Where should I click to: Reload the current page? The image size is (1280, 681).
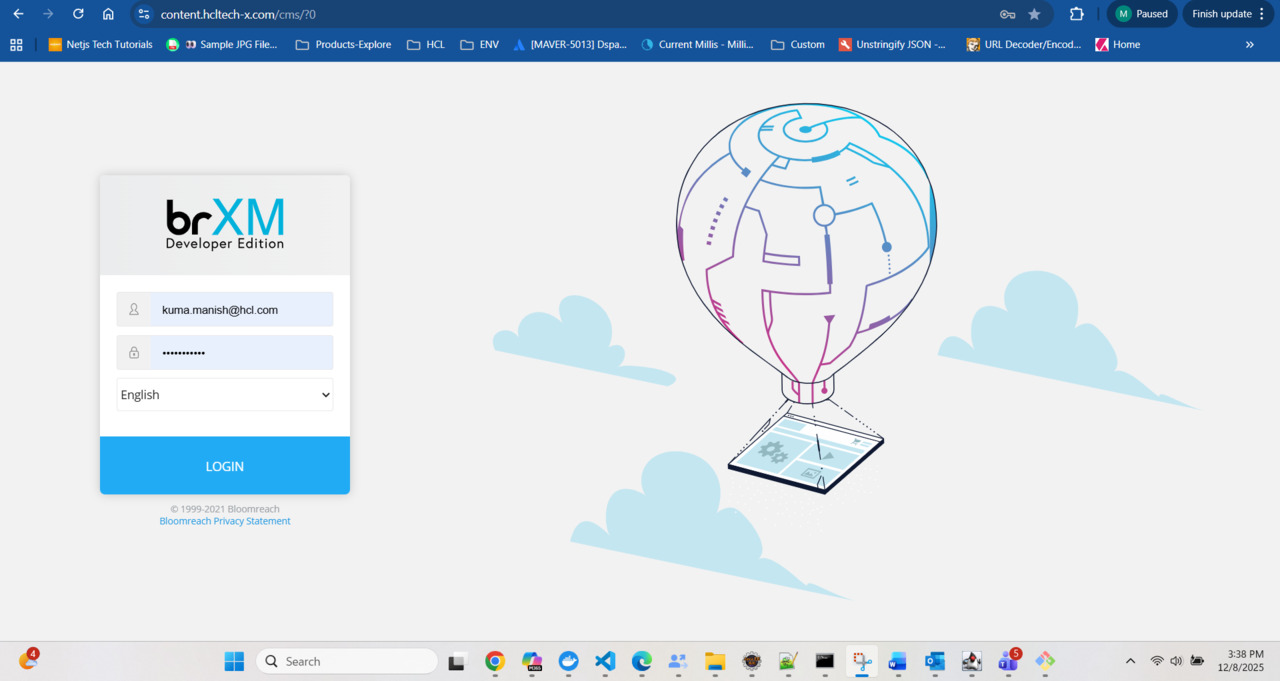78,14
